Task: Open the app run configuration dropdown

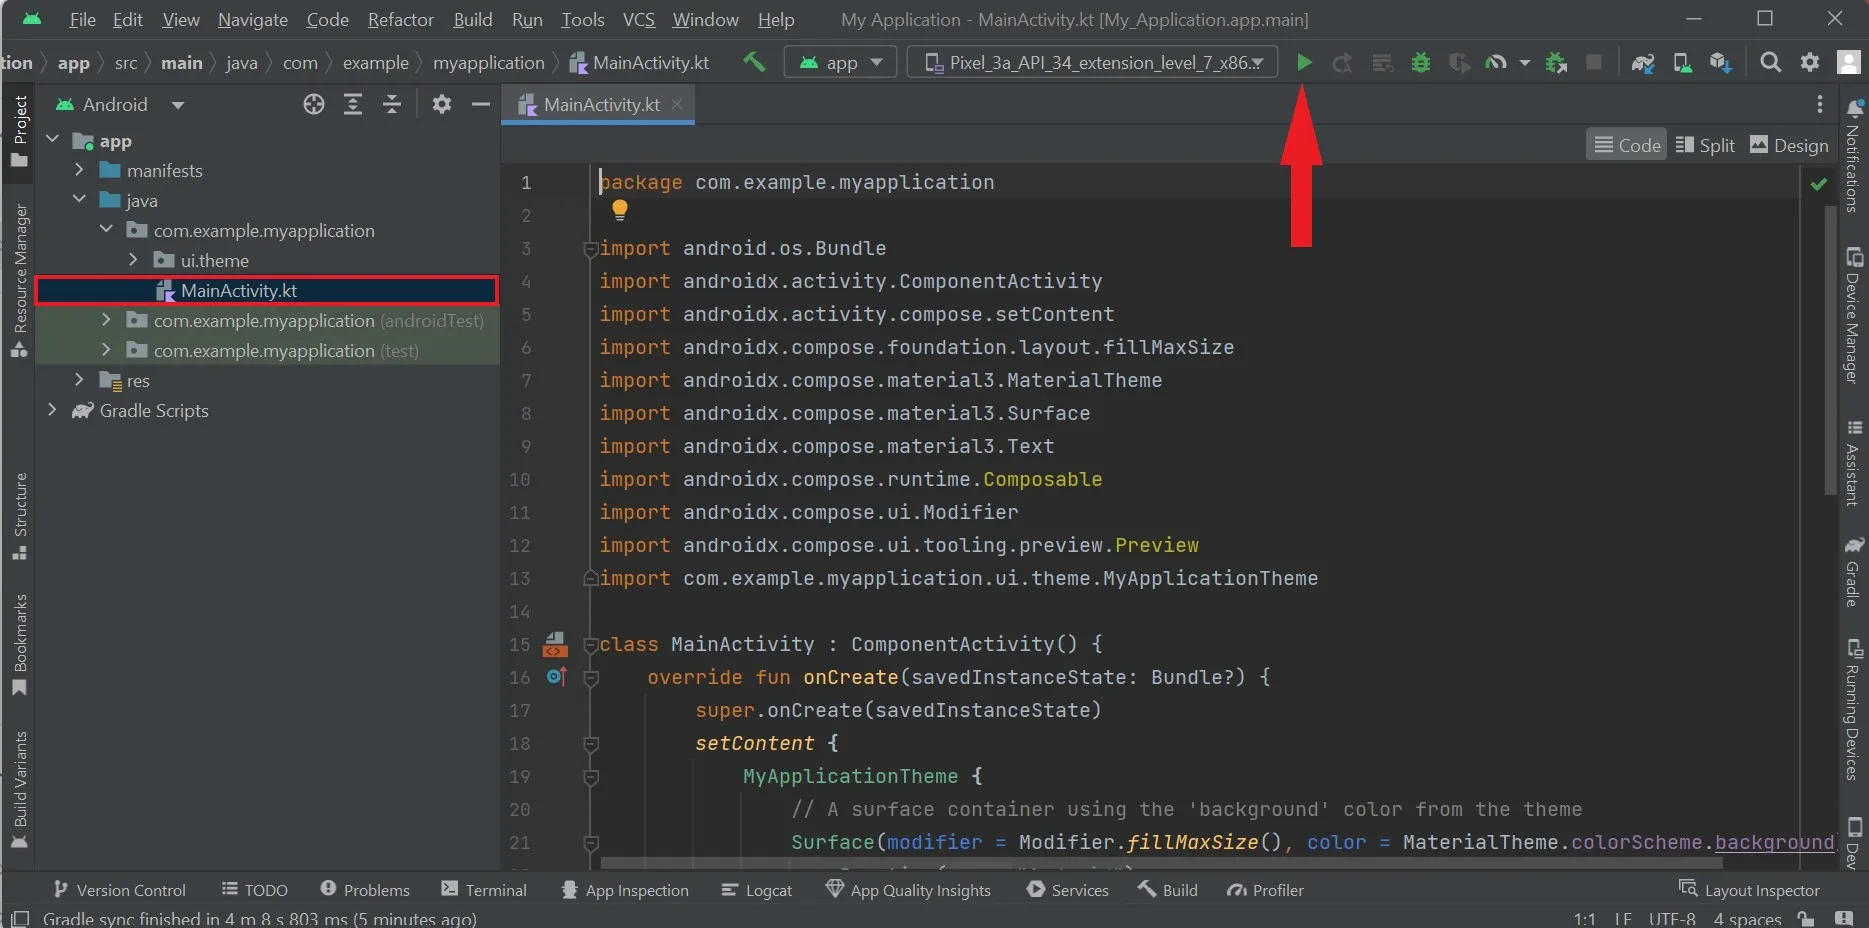Action: (840, 61)
